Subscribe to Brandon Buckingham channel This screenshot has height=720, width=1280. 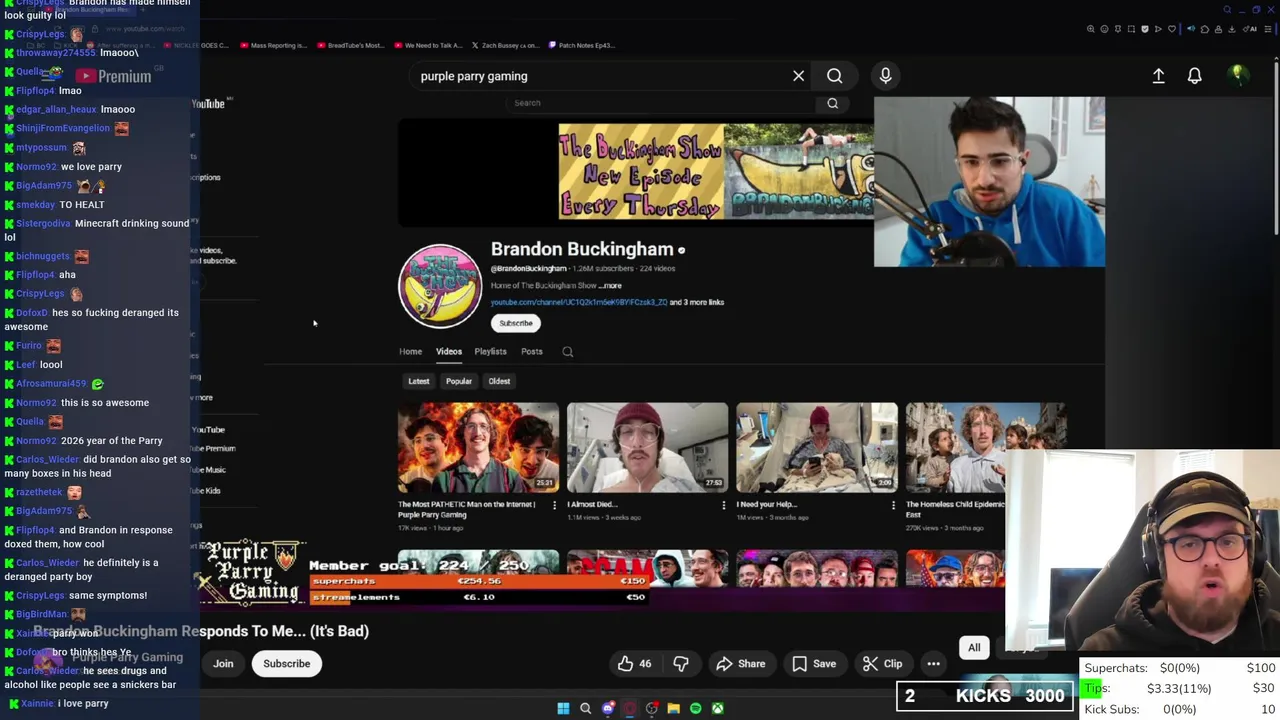click(516, 323)
